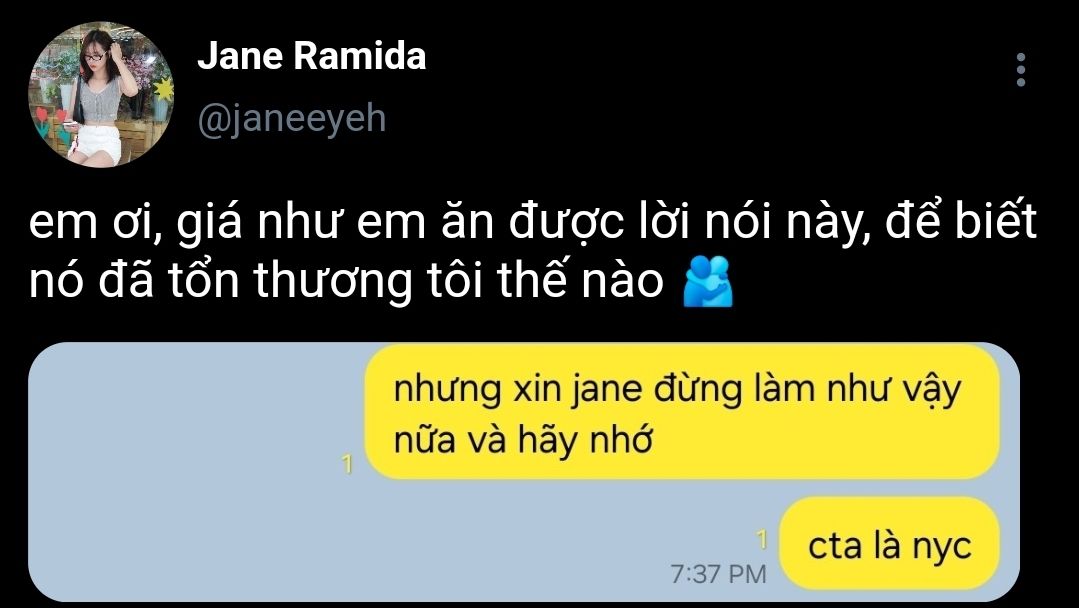Select the 'cta là nyc' message bubble

[x=889, y=544]
